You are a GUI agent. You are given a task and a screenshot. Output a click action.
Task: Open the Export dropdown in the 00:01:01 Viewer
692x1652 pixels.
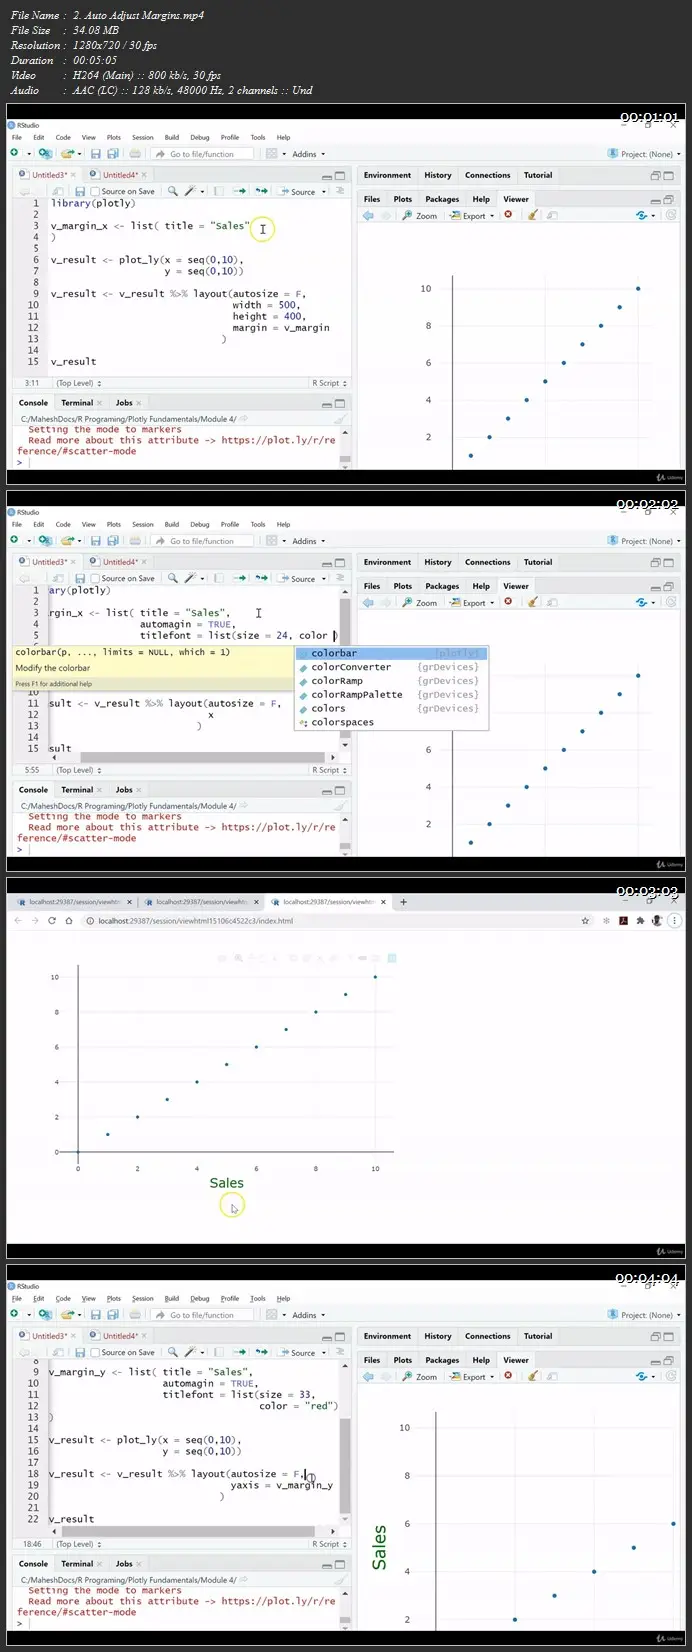click(x=472, y=215)
